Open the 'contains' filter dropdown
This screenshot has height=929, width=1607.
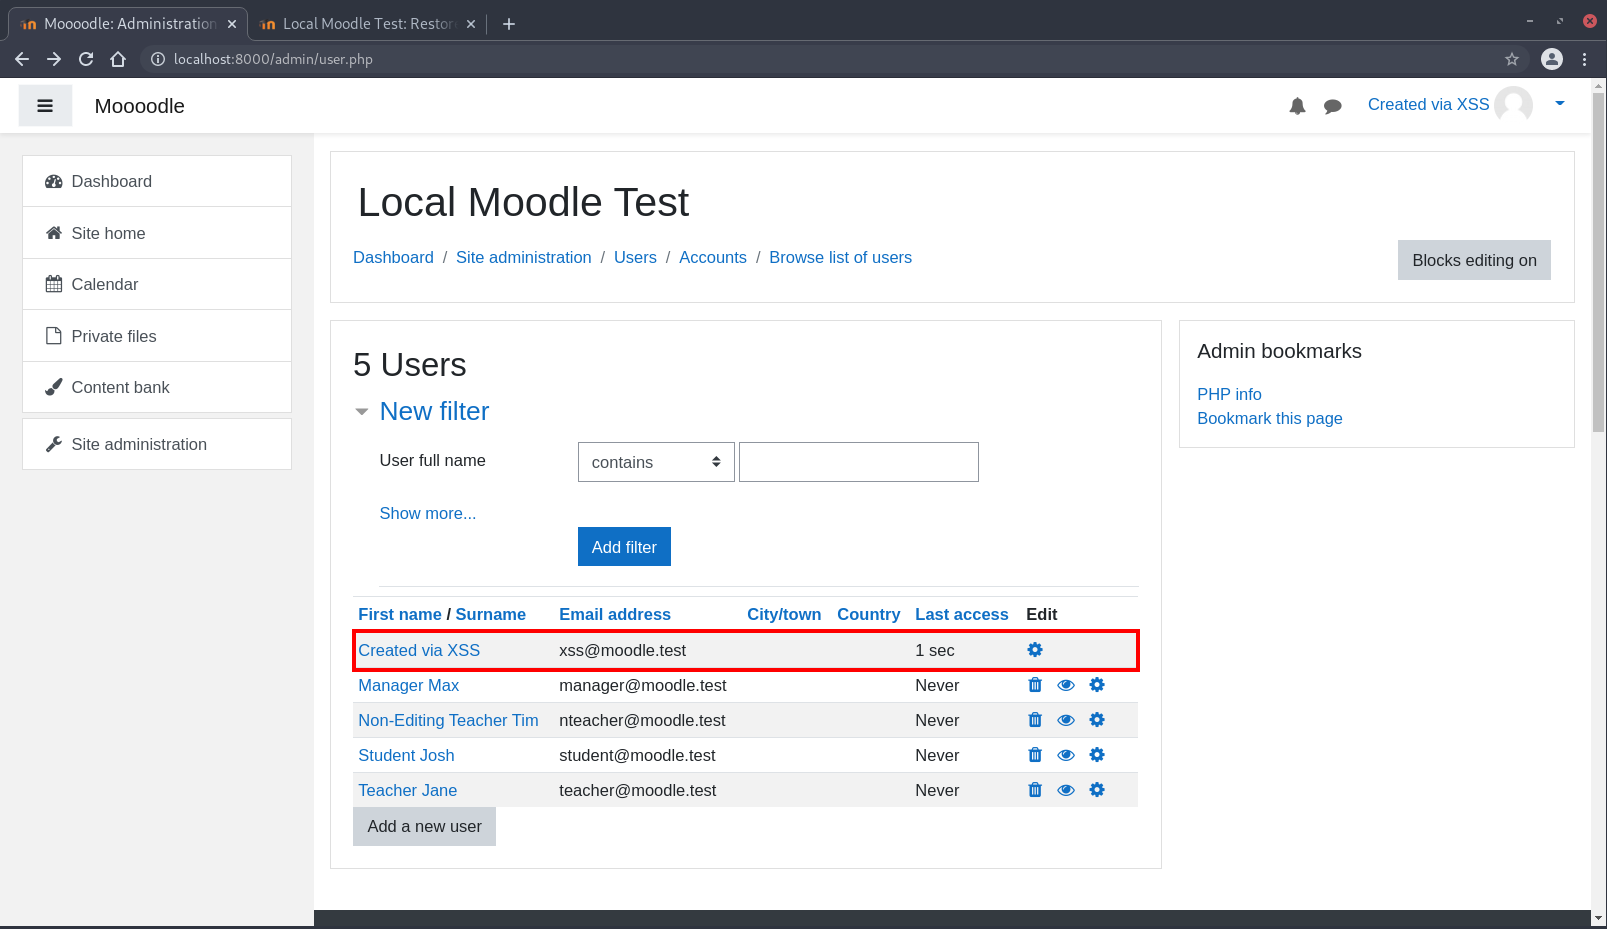[656, 462]
